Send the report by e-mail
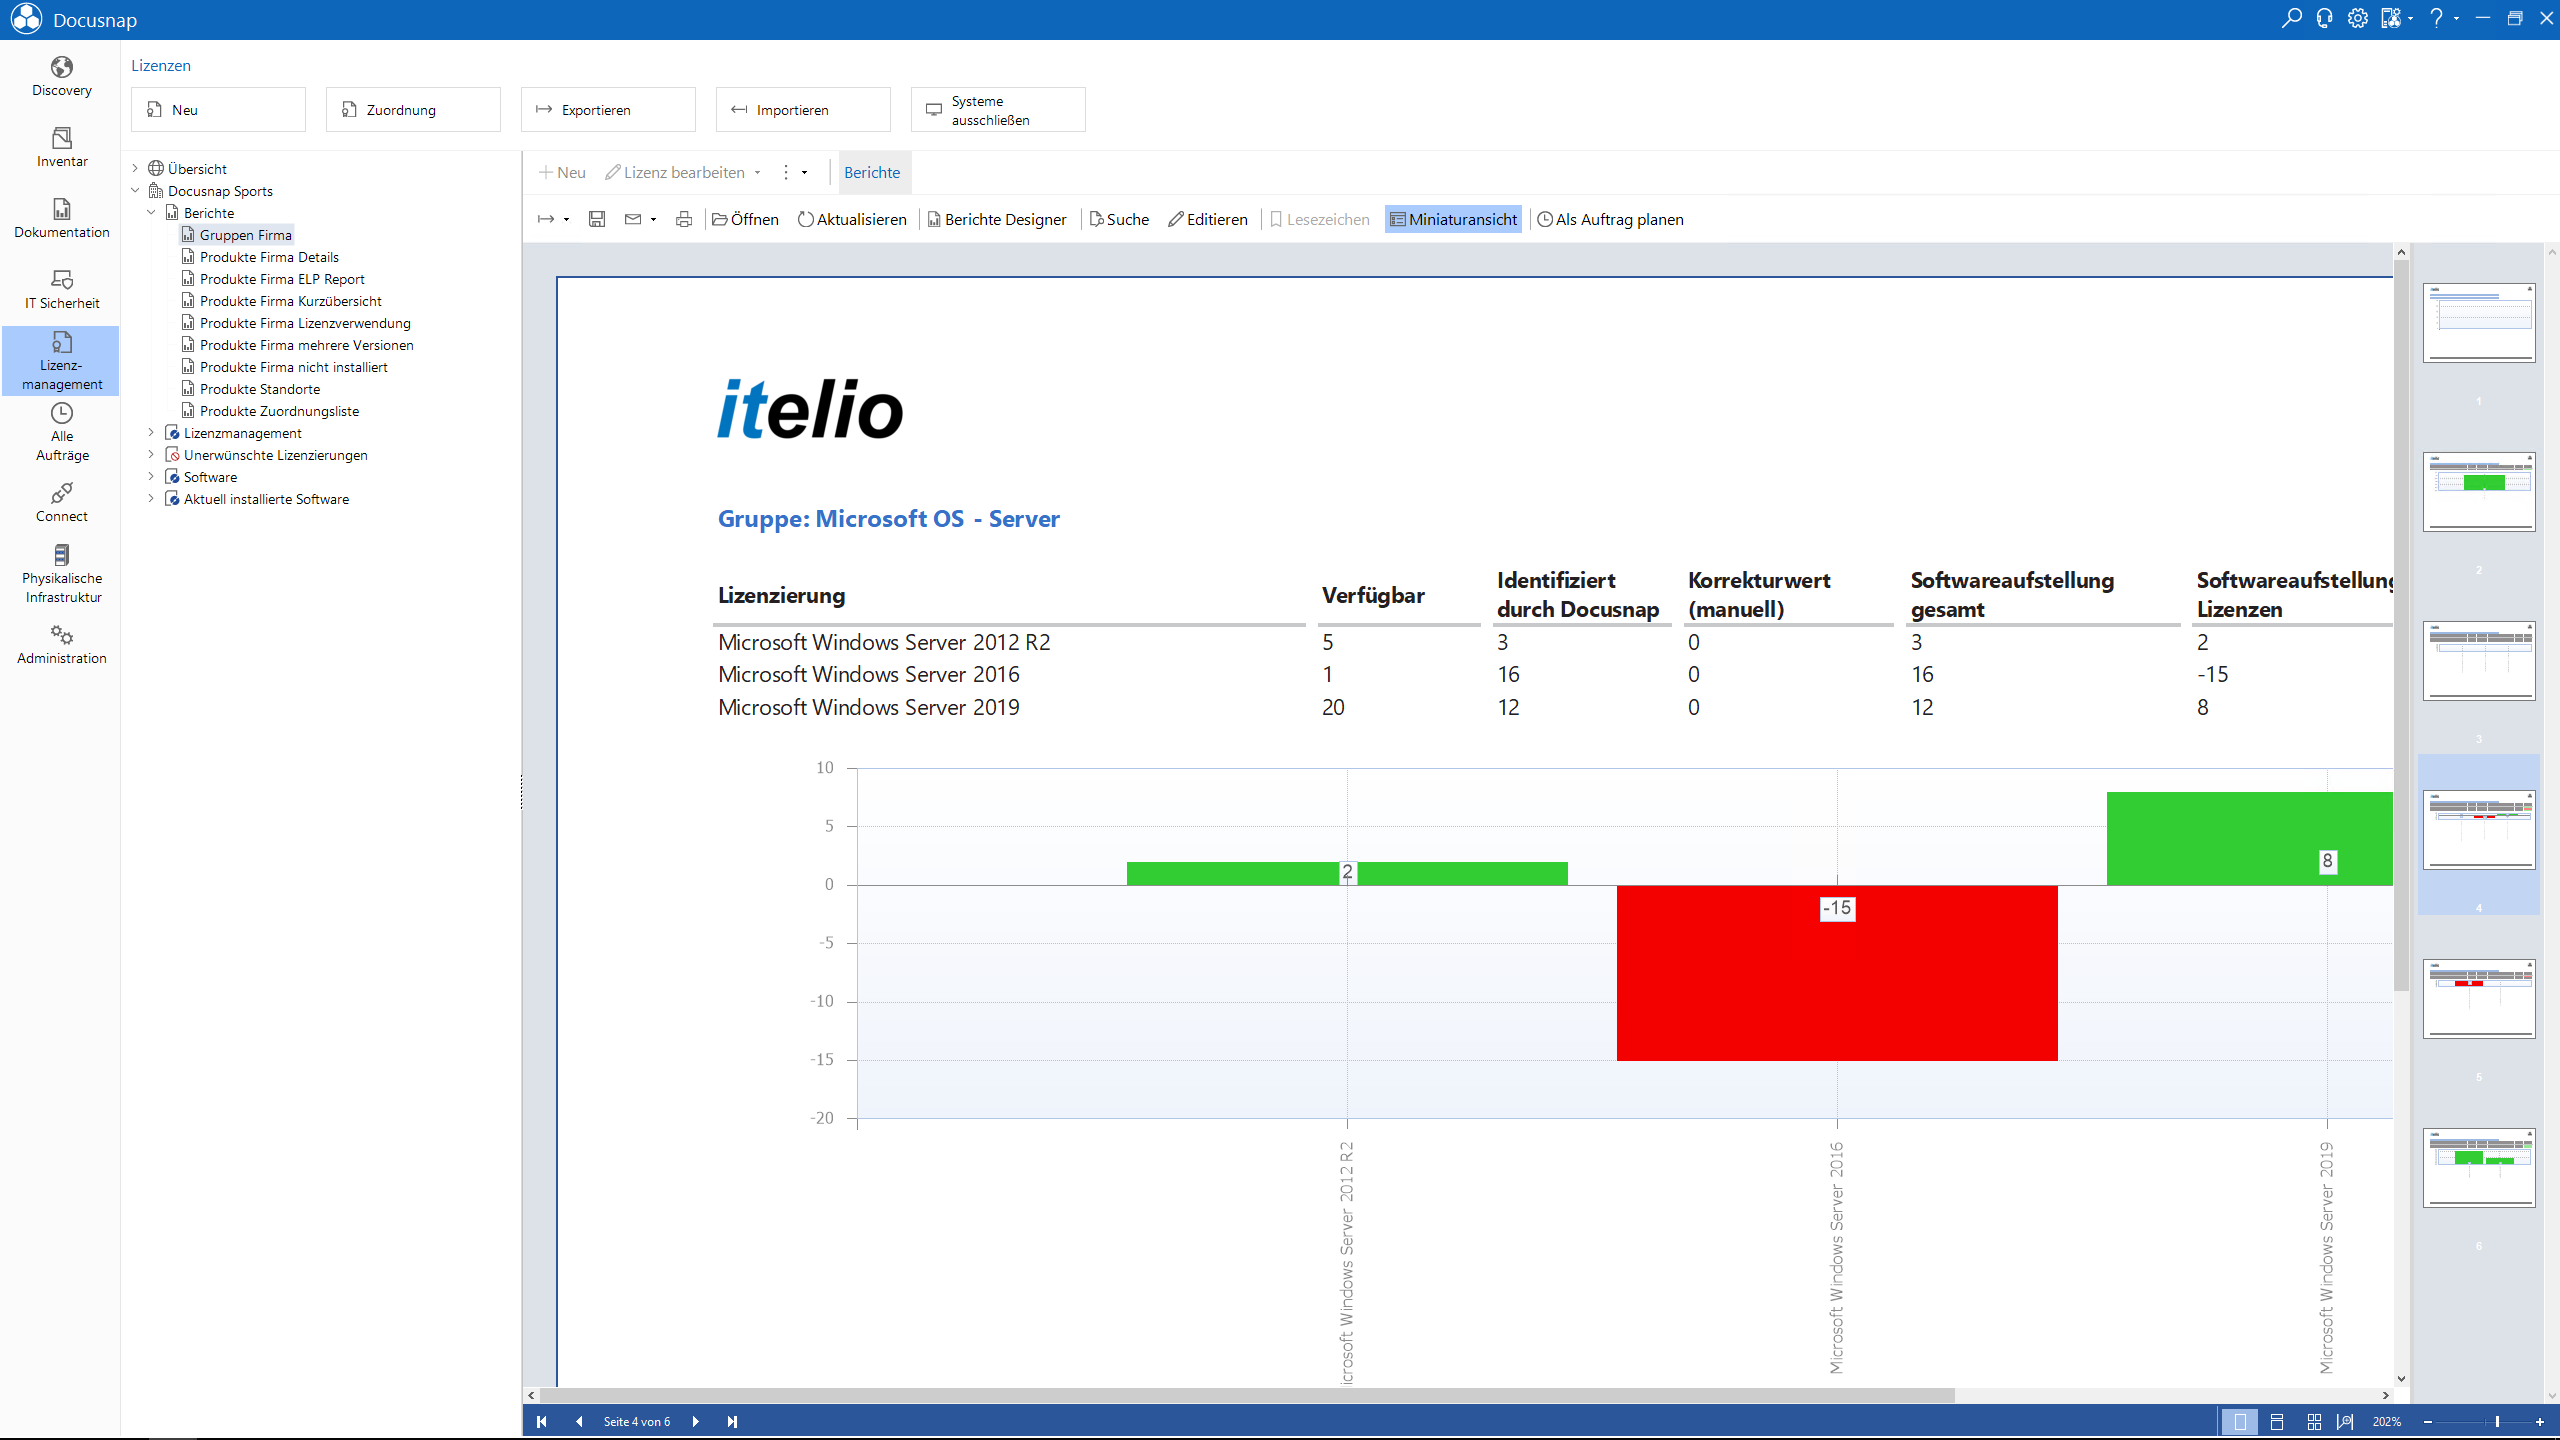Screen dimensions: 2560x1440 [633, 219]
